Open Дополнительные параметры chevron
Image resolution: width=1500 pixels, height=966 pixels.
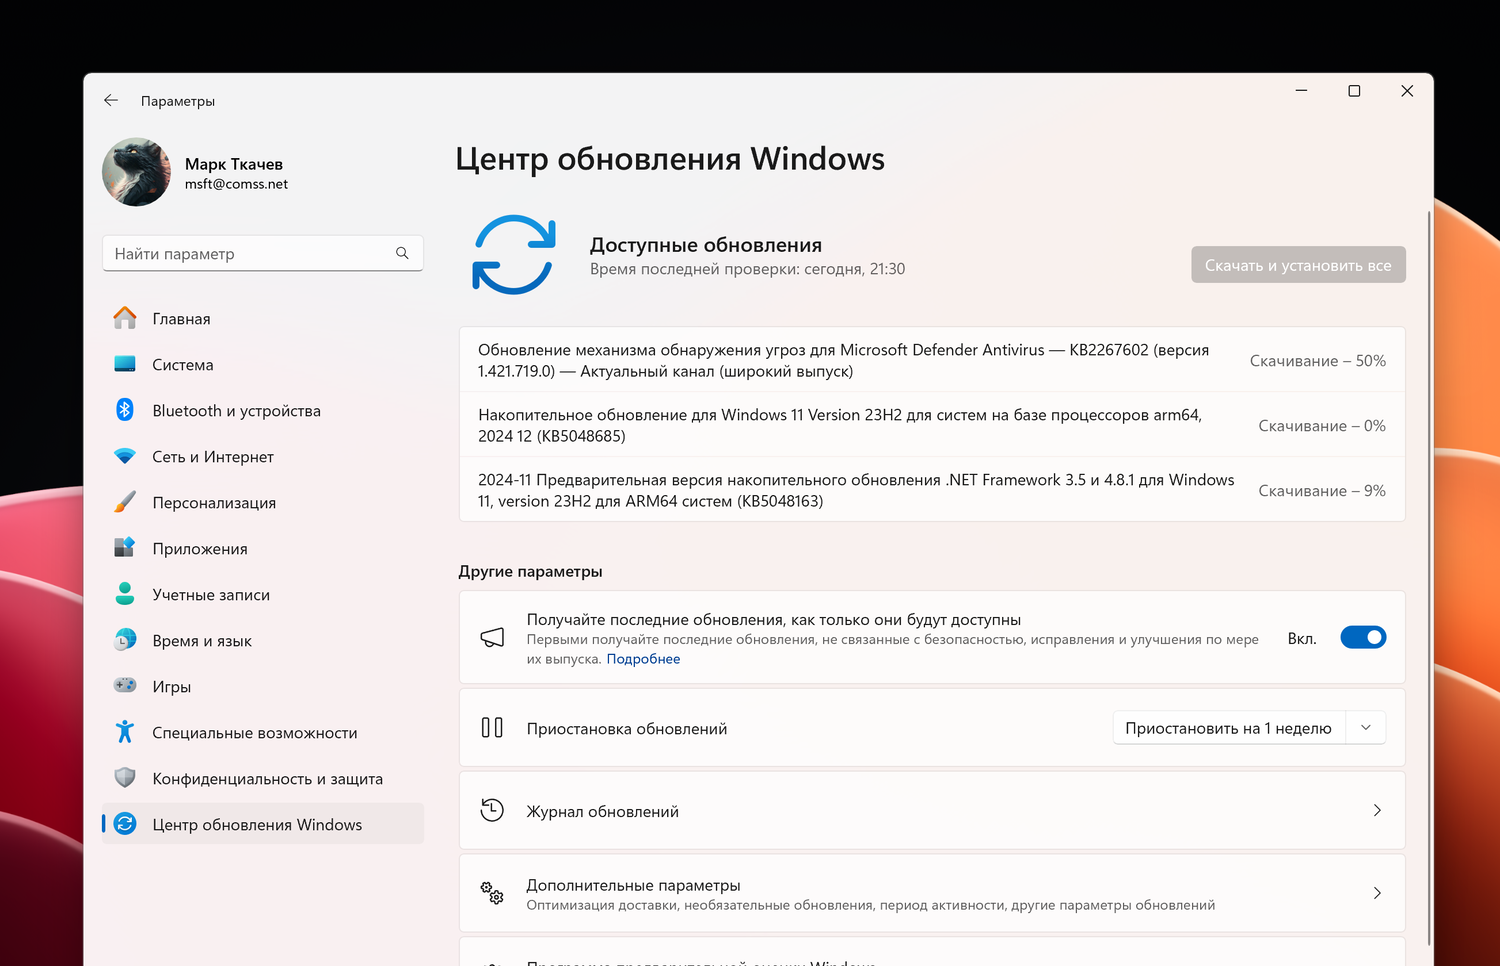click(1377, 893)
